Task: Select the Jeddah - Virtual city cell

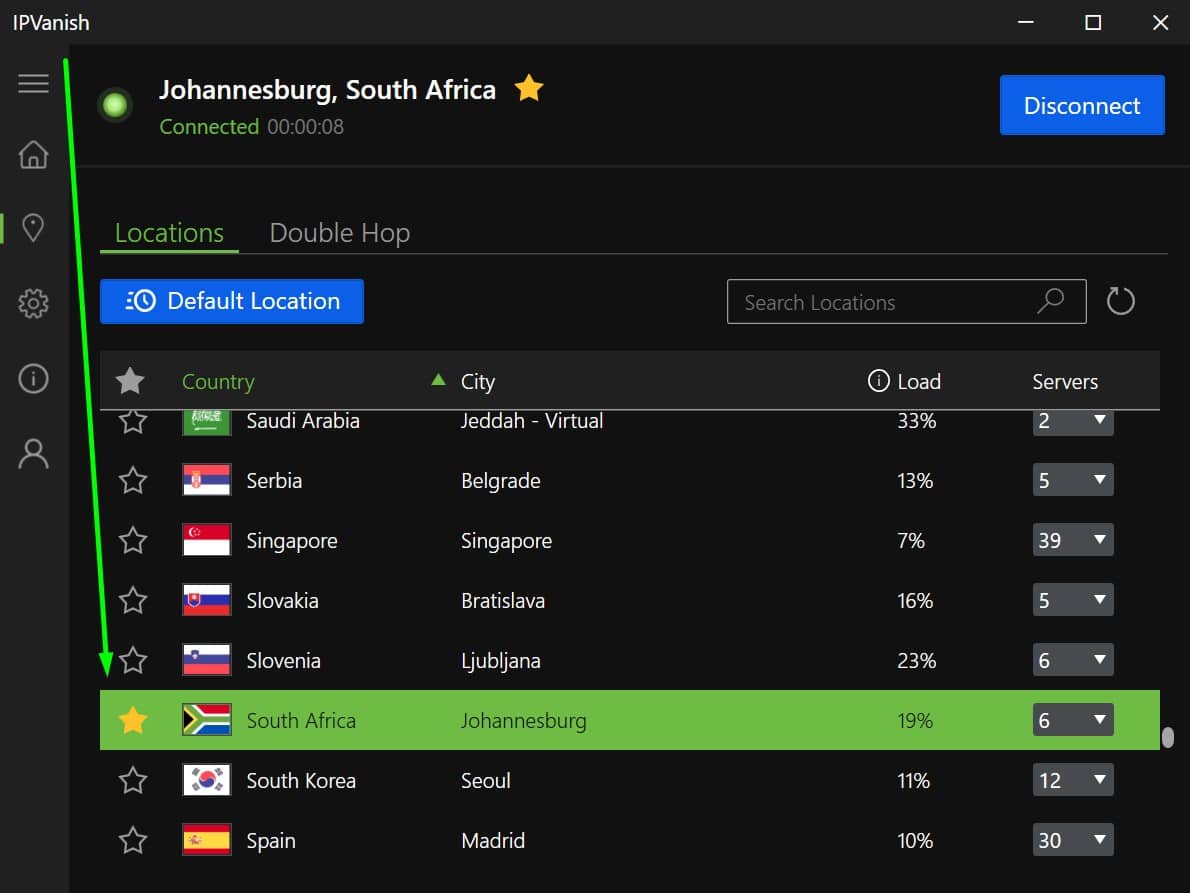Action: (x=532, y=421)
